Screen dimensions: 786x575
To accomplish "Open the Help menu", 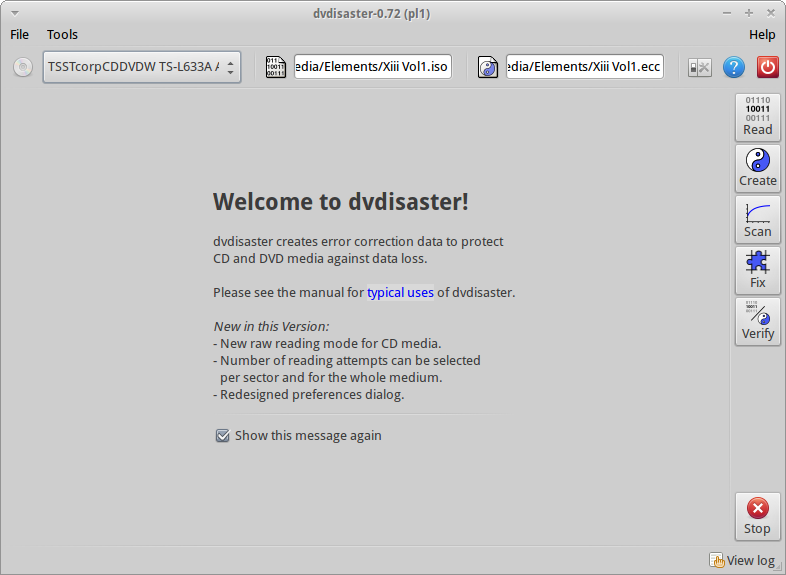I will 761,34.
